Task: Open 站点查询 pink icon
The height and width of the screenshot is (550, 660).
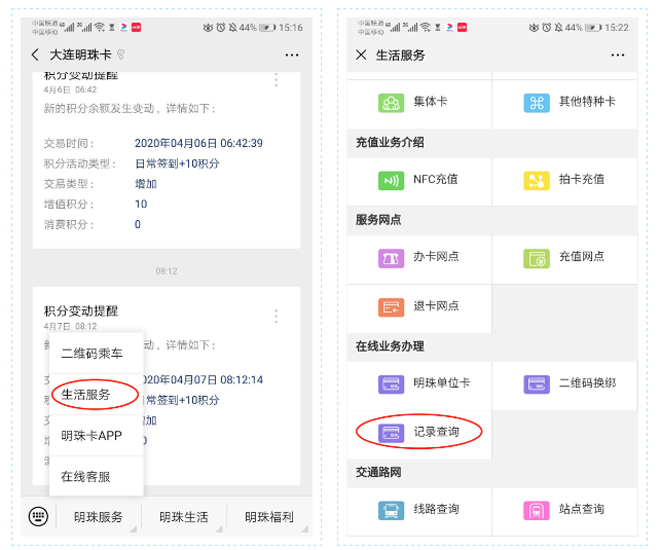Action: [536, 510]
